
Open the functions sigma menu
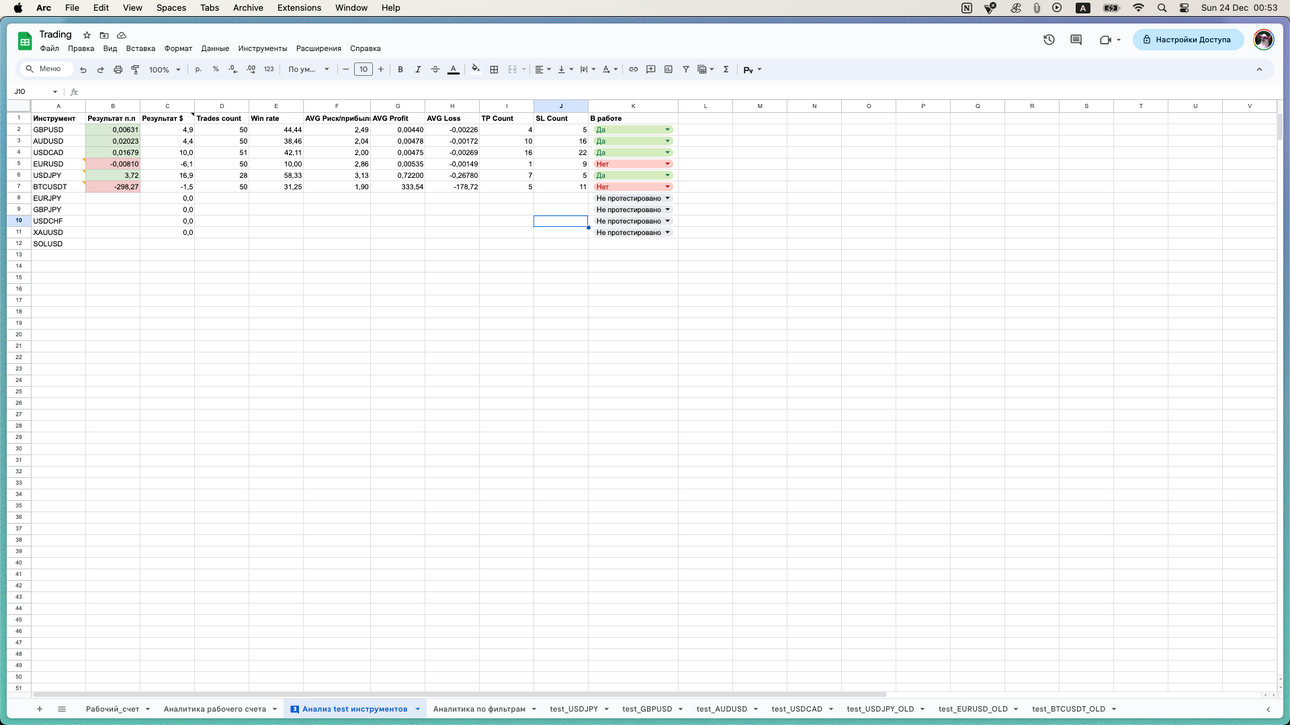[726, 70]
